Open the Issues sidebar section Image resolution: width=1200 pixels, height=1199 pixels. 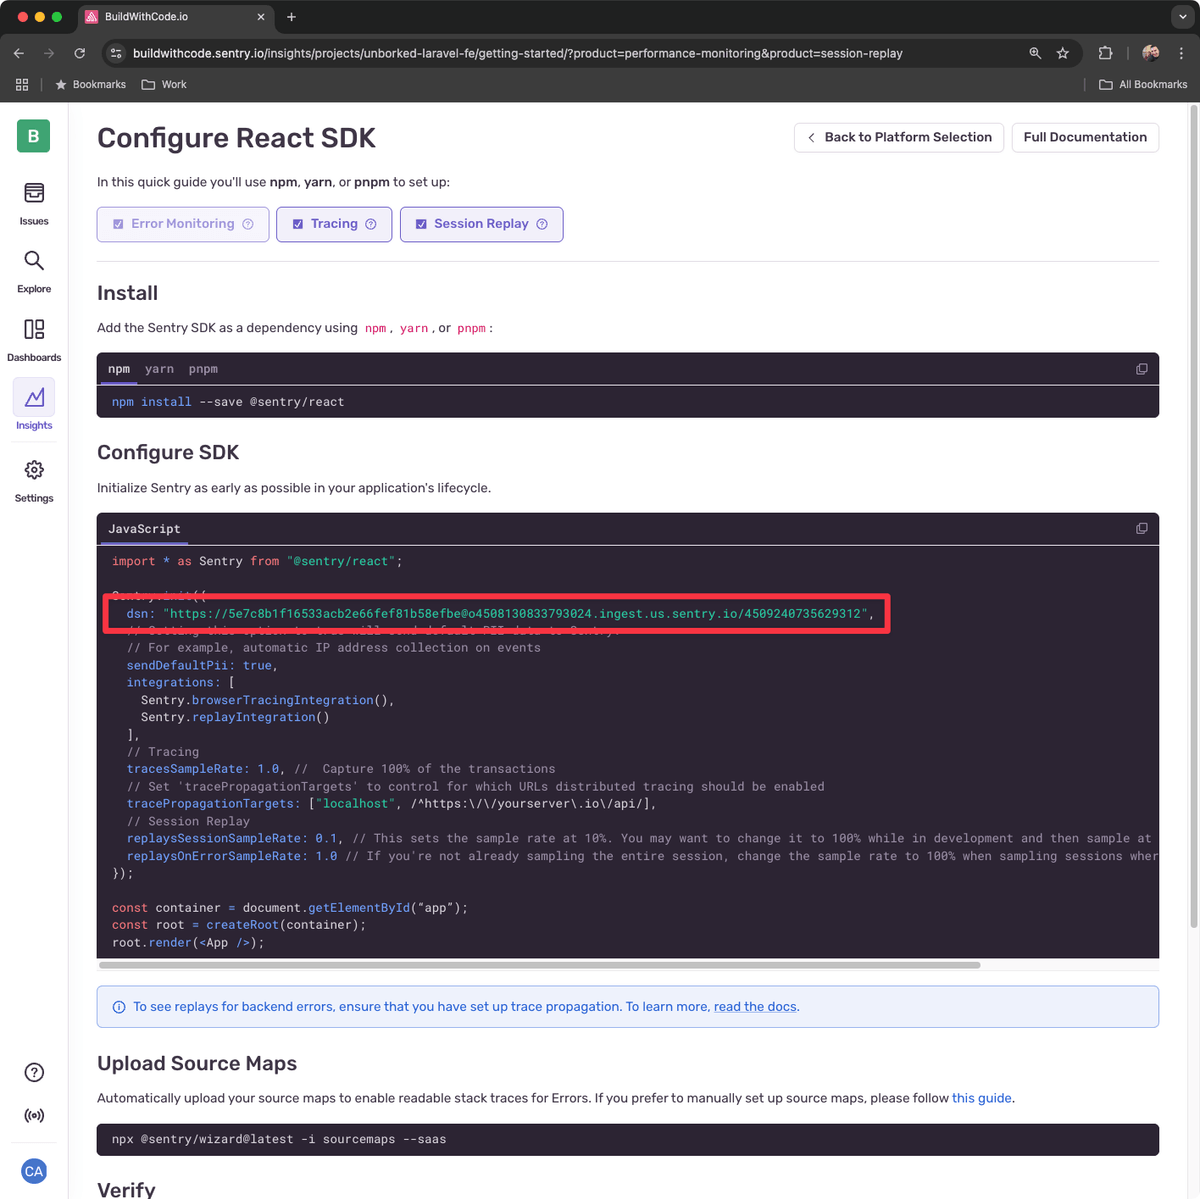coord(34,204)
